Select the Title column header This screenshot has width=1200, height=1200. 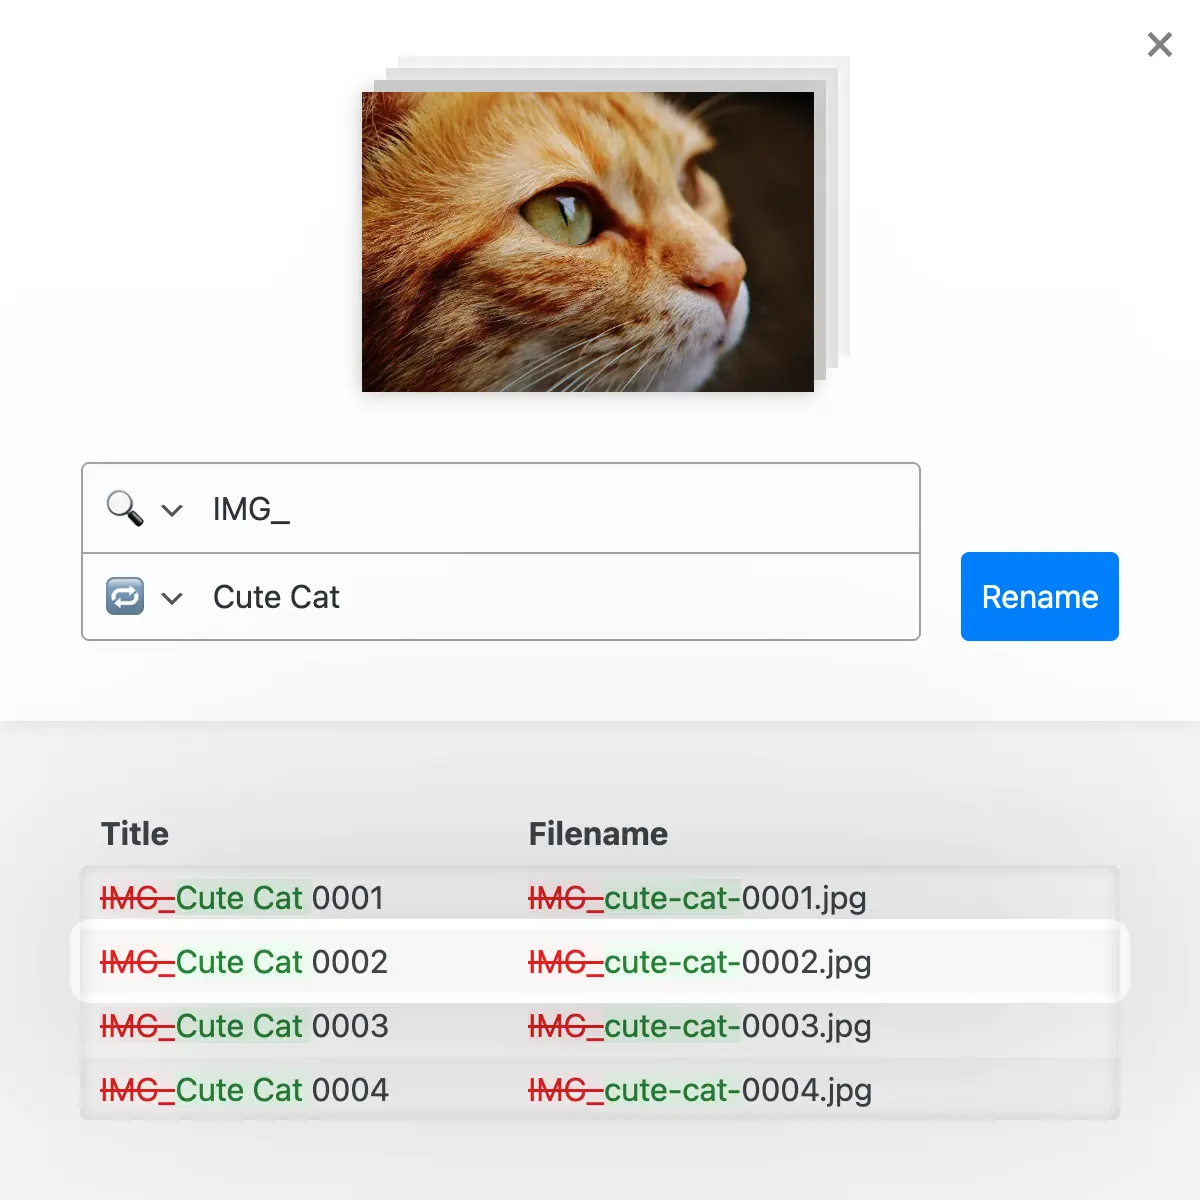point(134,833)
